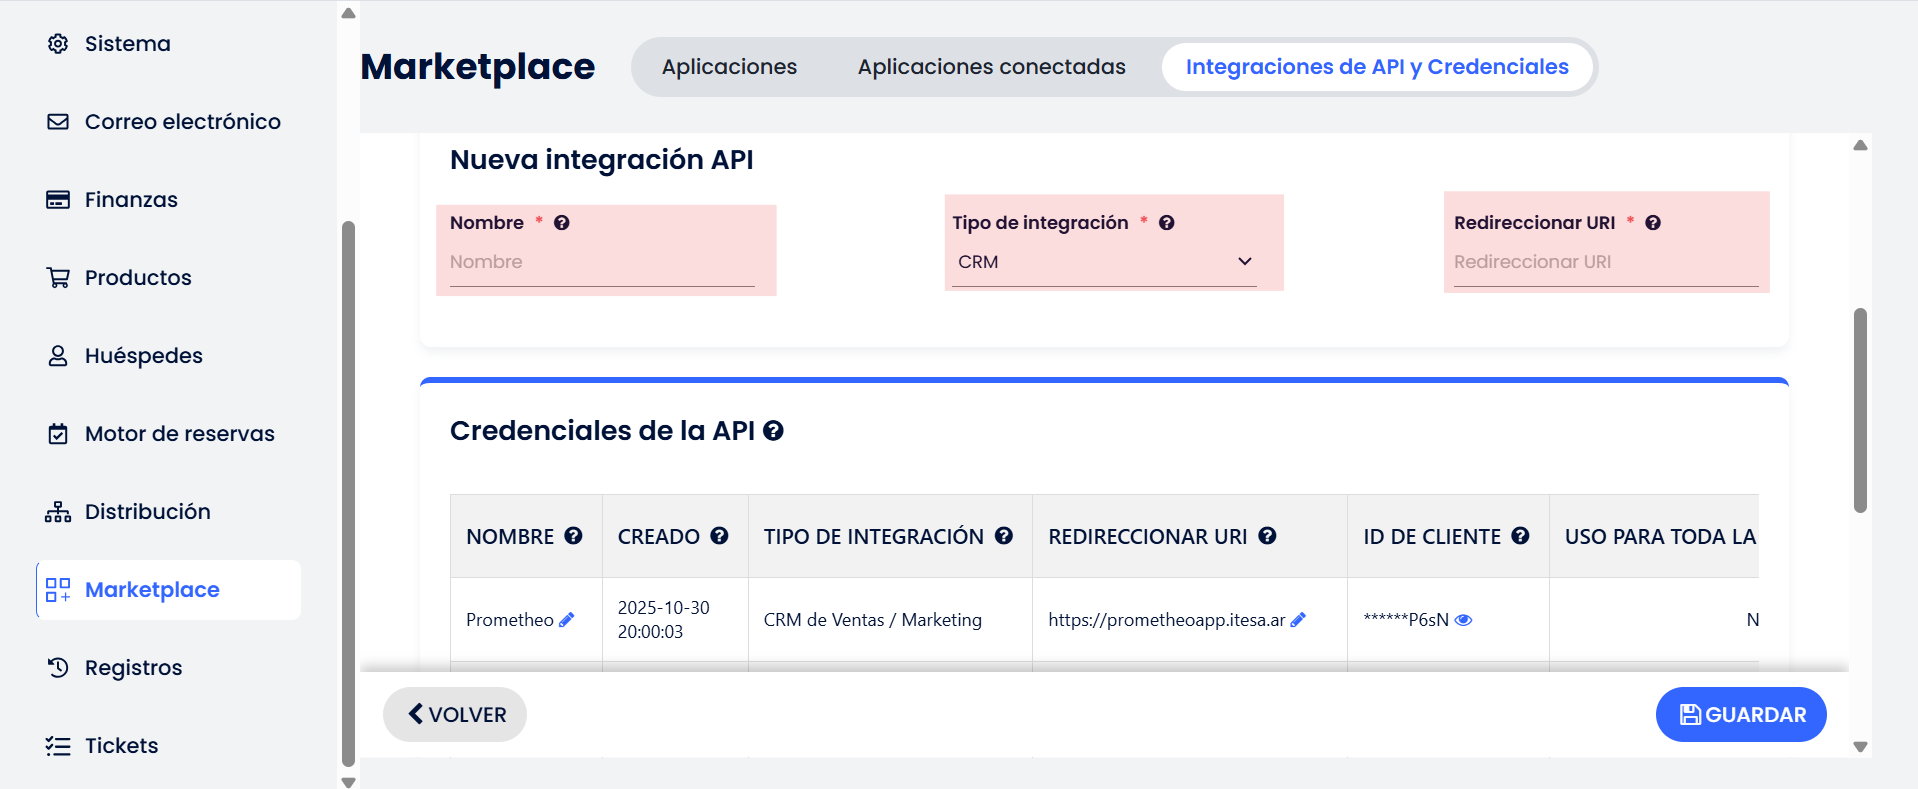Focus the Redireccionar URI text field
Viewport: 1918px width, 789px height.
[x=1605, y=262]
